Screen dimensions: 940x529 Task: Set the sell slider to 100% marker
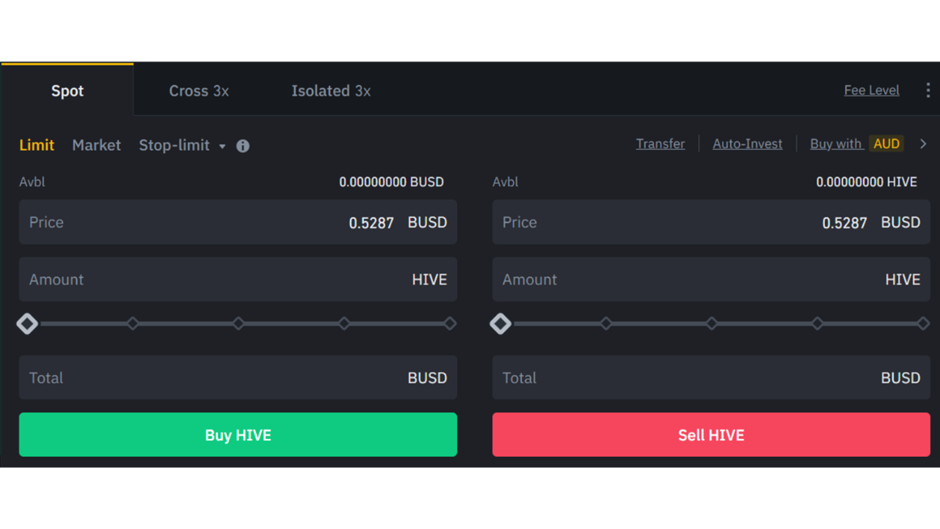click(x=923, y=324)
